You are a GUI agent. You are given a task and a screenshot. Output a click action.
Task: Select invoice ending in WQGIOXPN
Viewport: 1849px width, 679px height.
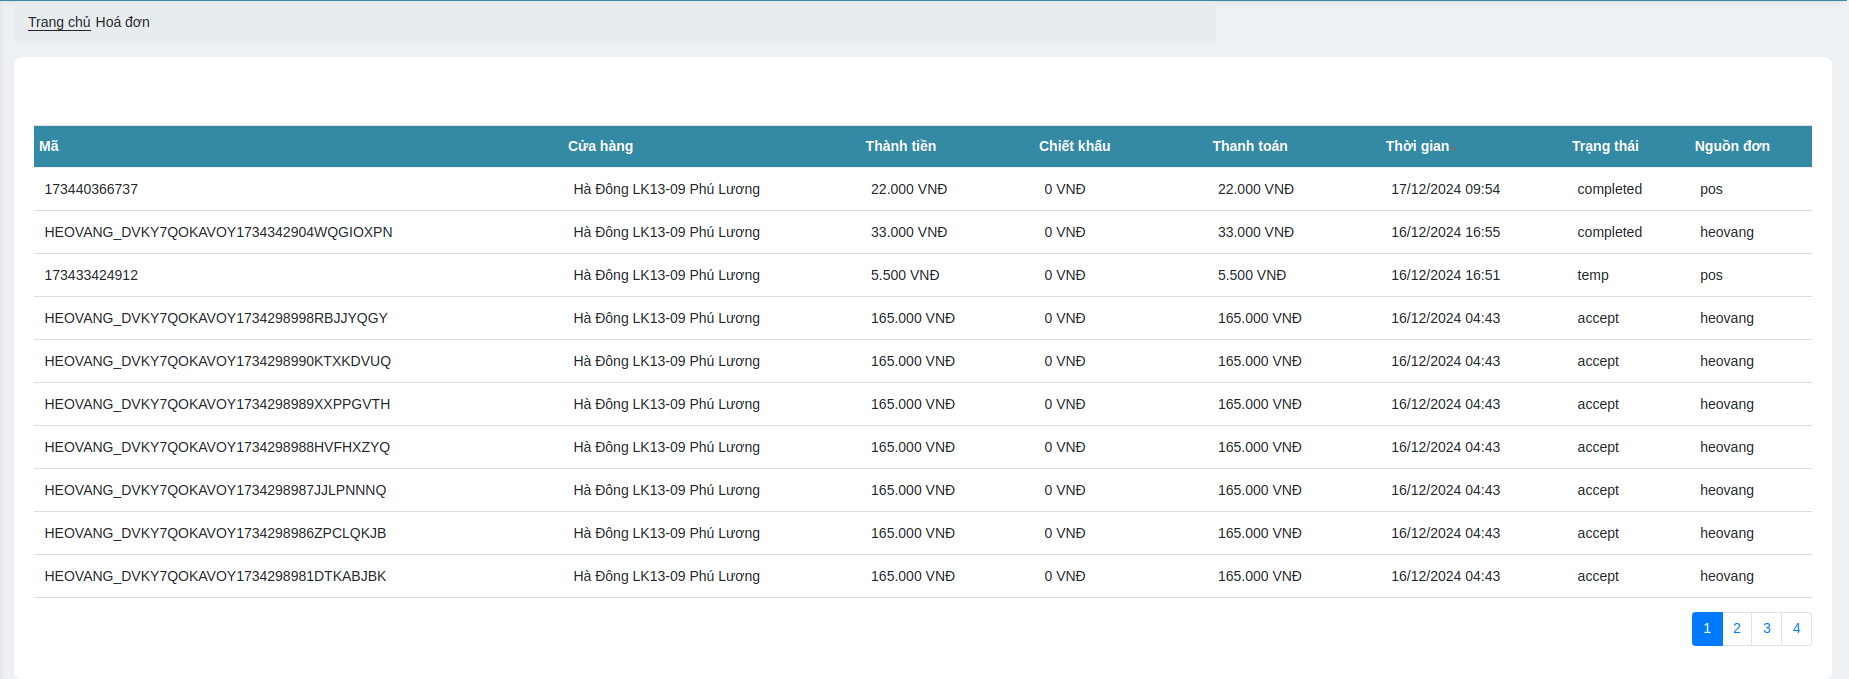218,232
